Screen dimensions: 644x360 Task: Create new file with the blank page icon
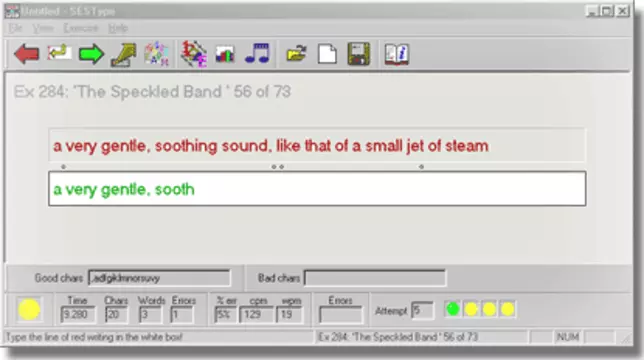click(327, 54)
